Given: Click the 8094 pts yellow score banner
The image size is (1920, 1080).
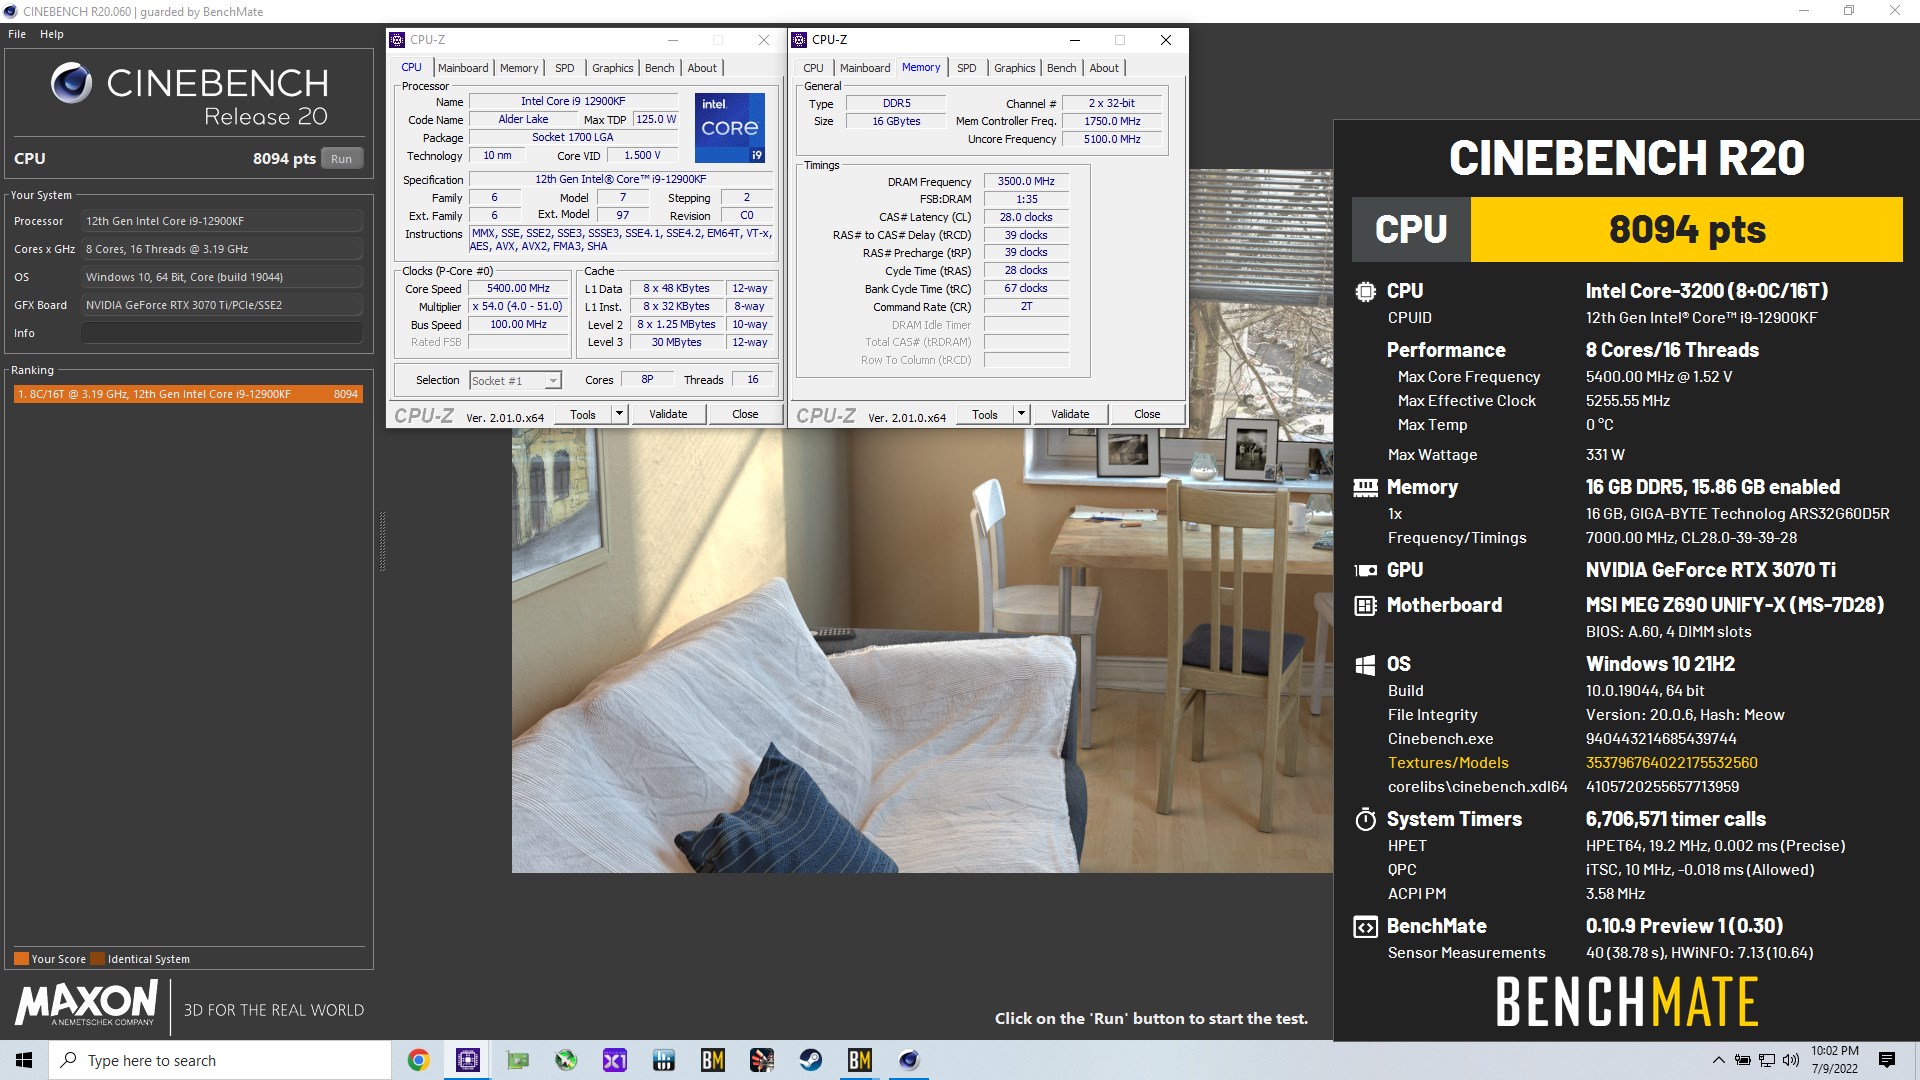Looking at the screenshot, I should click(x=1686, y=229).
